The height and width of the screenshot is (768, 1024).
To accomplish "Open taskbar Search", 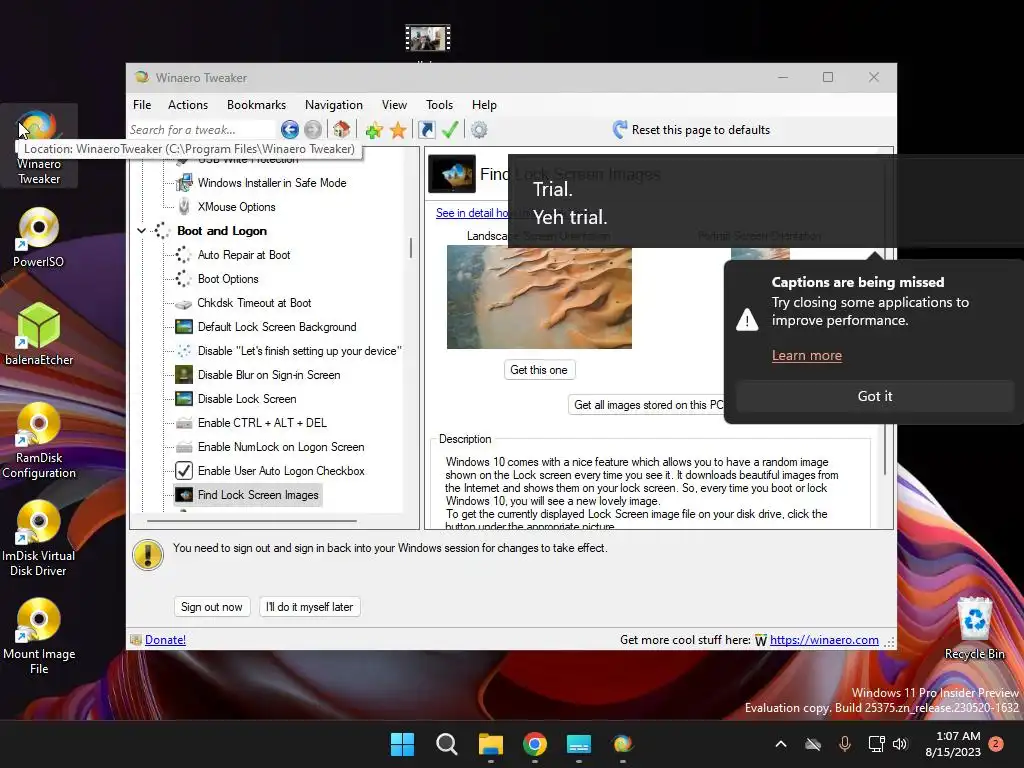I will point(447,744).
